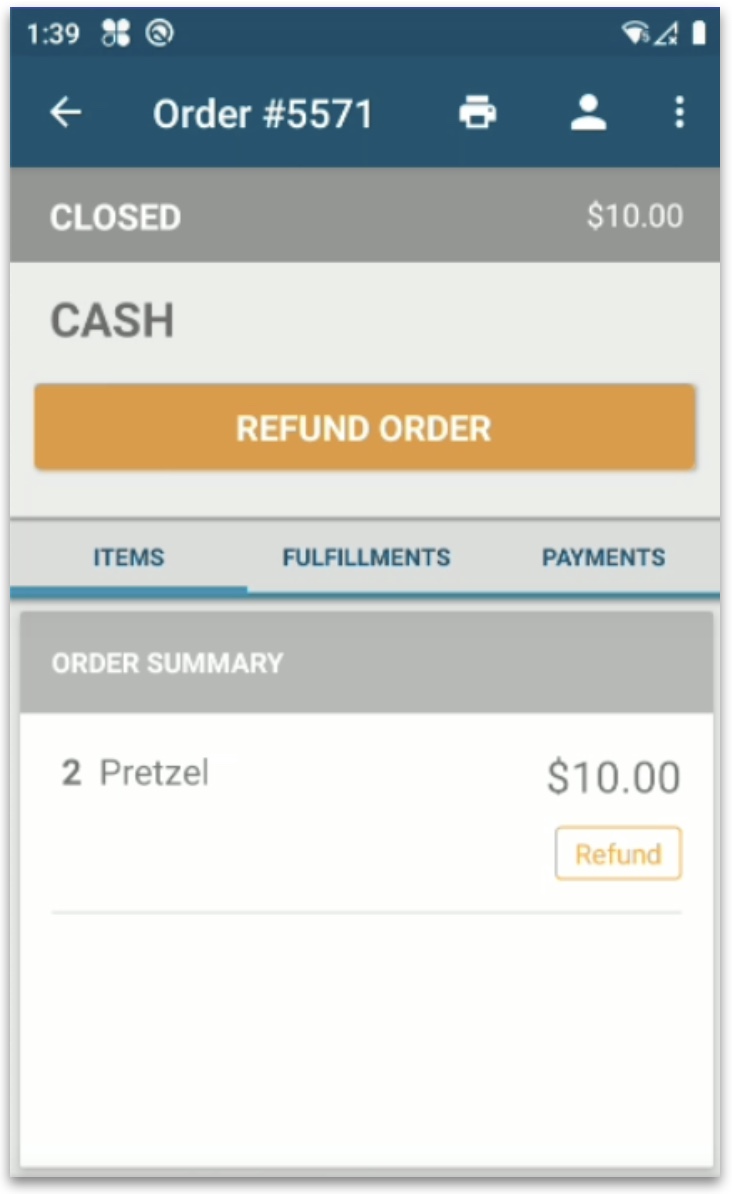732x1194 pixels.
Task: Tap the Wi-Fi status icon
Action: [635, 32]
